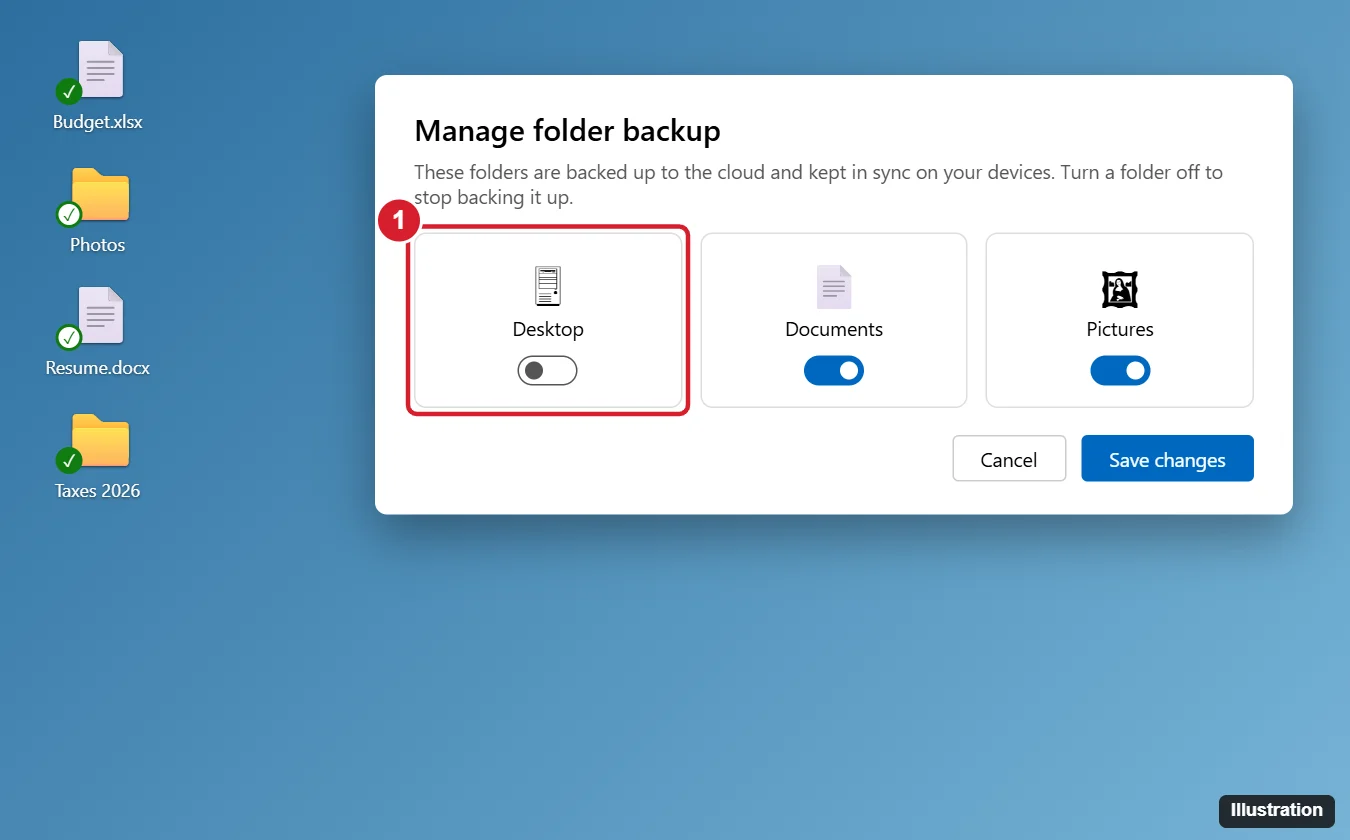Screen dimensions: 1350x840
Task: Click the green sync checkmark on Taxes 2026
Action: click(69, 460)
